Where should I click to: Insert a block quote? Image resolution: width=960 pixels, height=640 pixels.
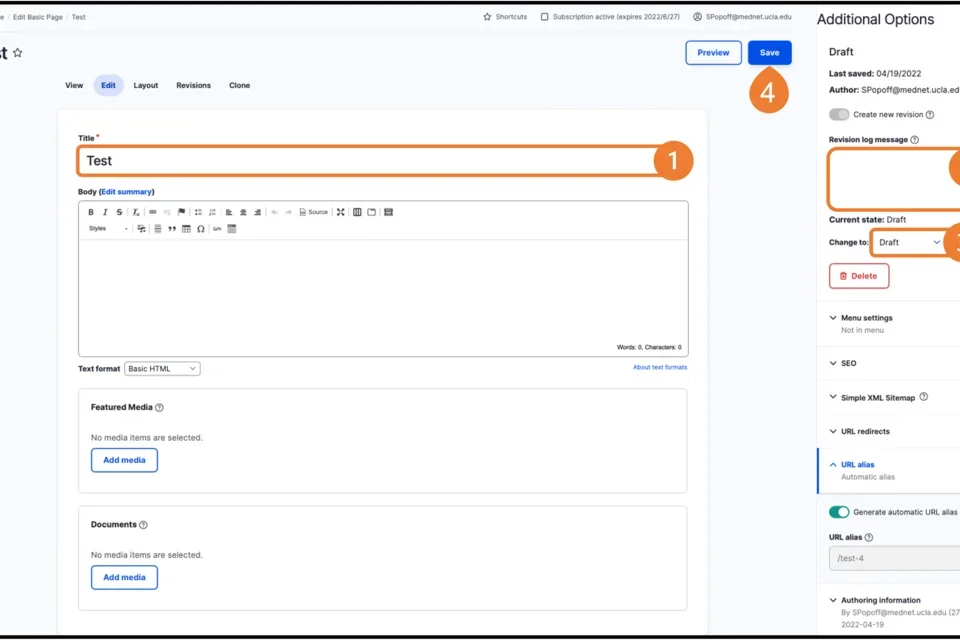(171, 228)
